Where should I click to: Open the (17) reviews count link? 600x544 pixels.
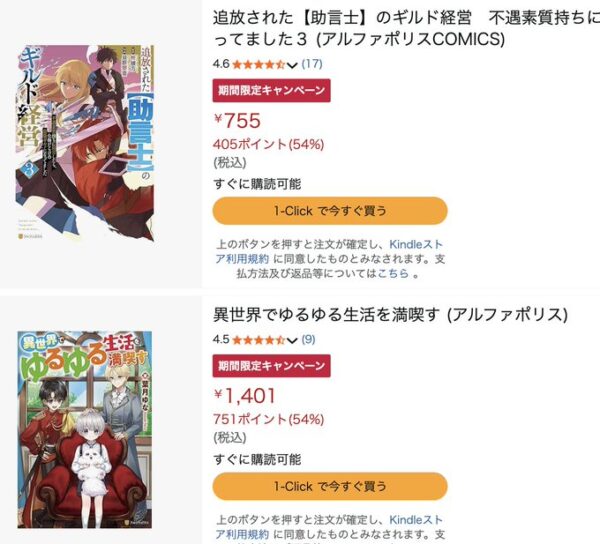[x=312, y=64]
